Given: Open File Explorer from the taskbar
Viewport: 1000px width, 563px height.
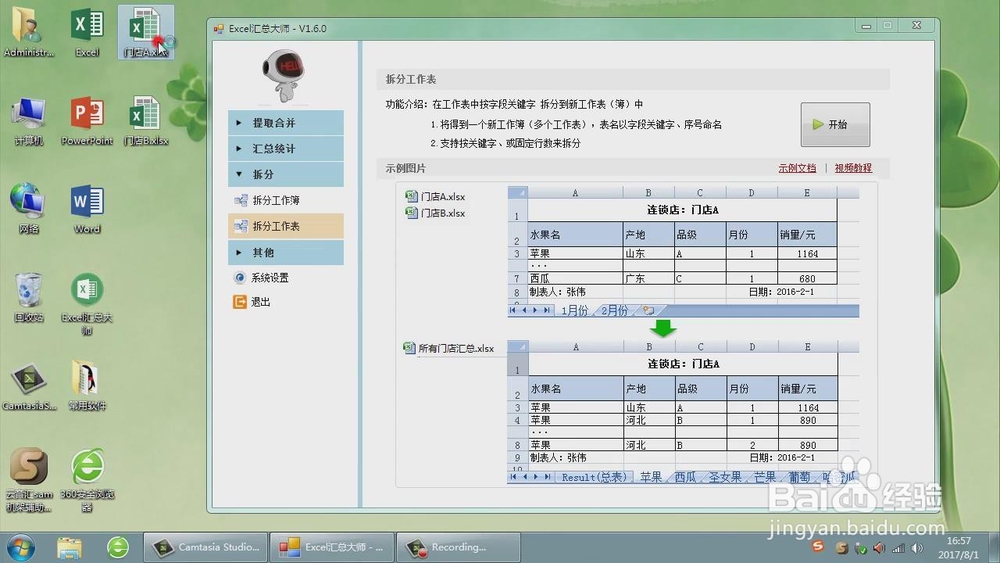Looking at the screenshot, I should coord(70,548).
